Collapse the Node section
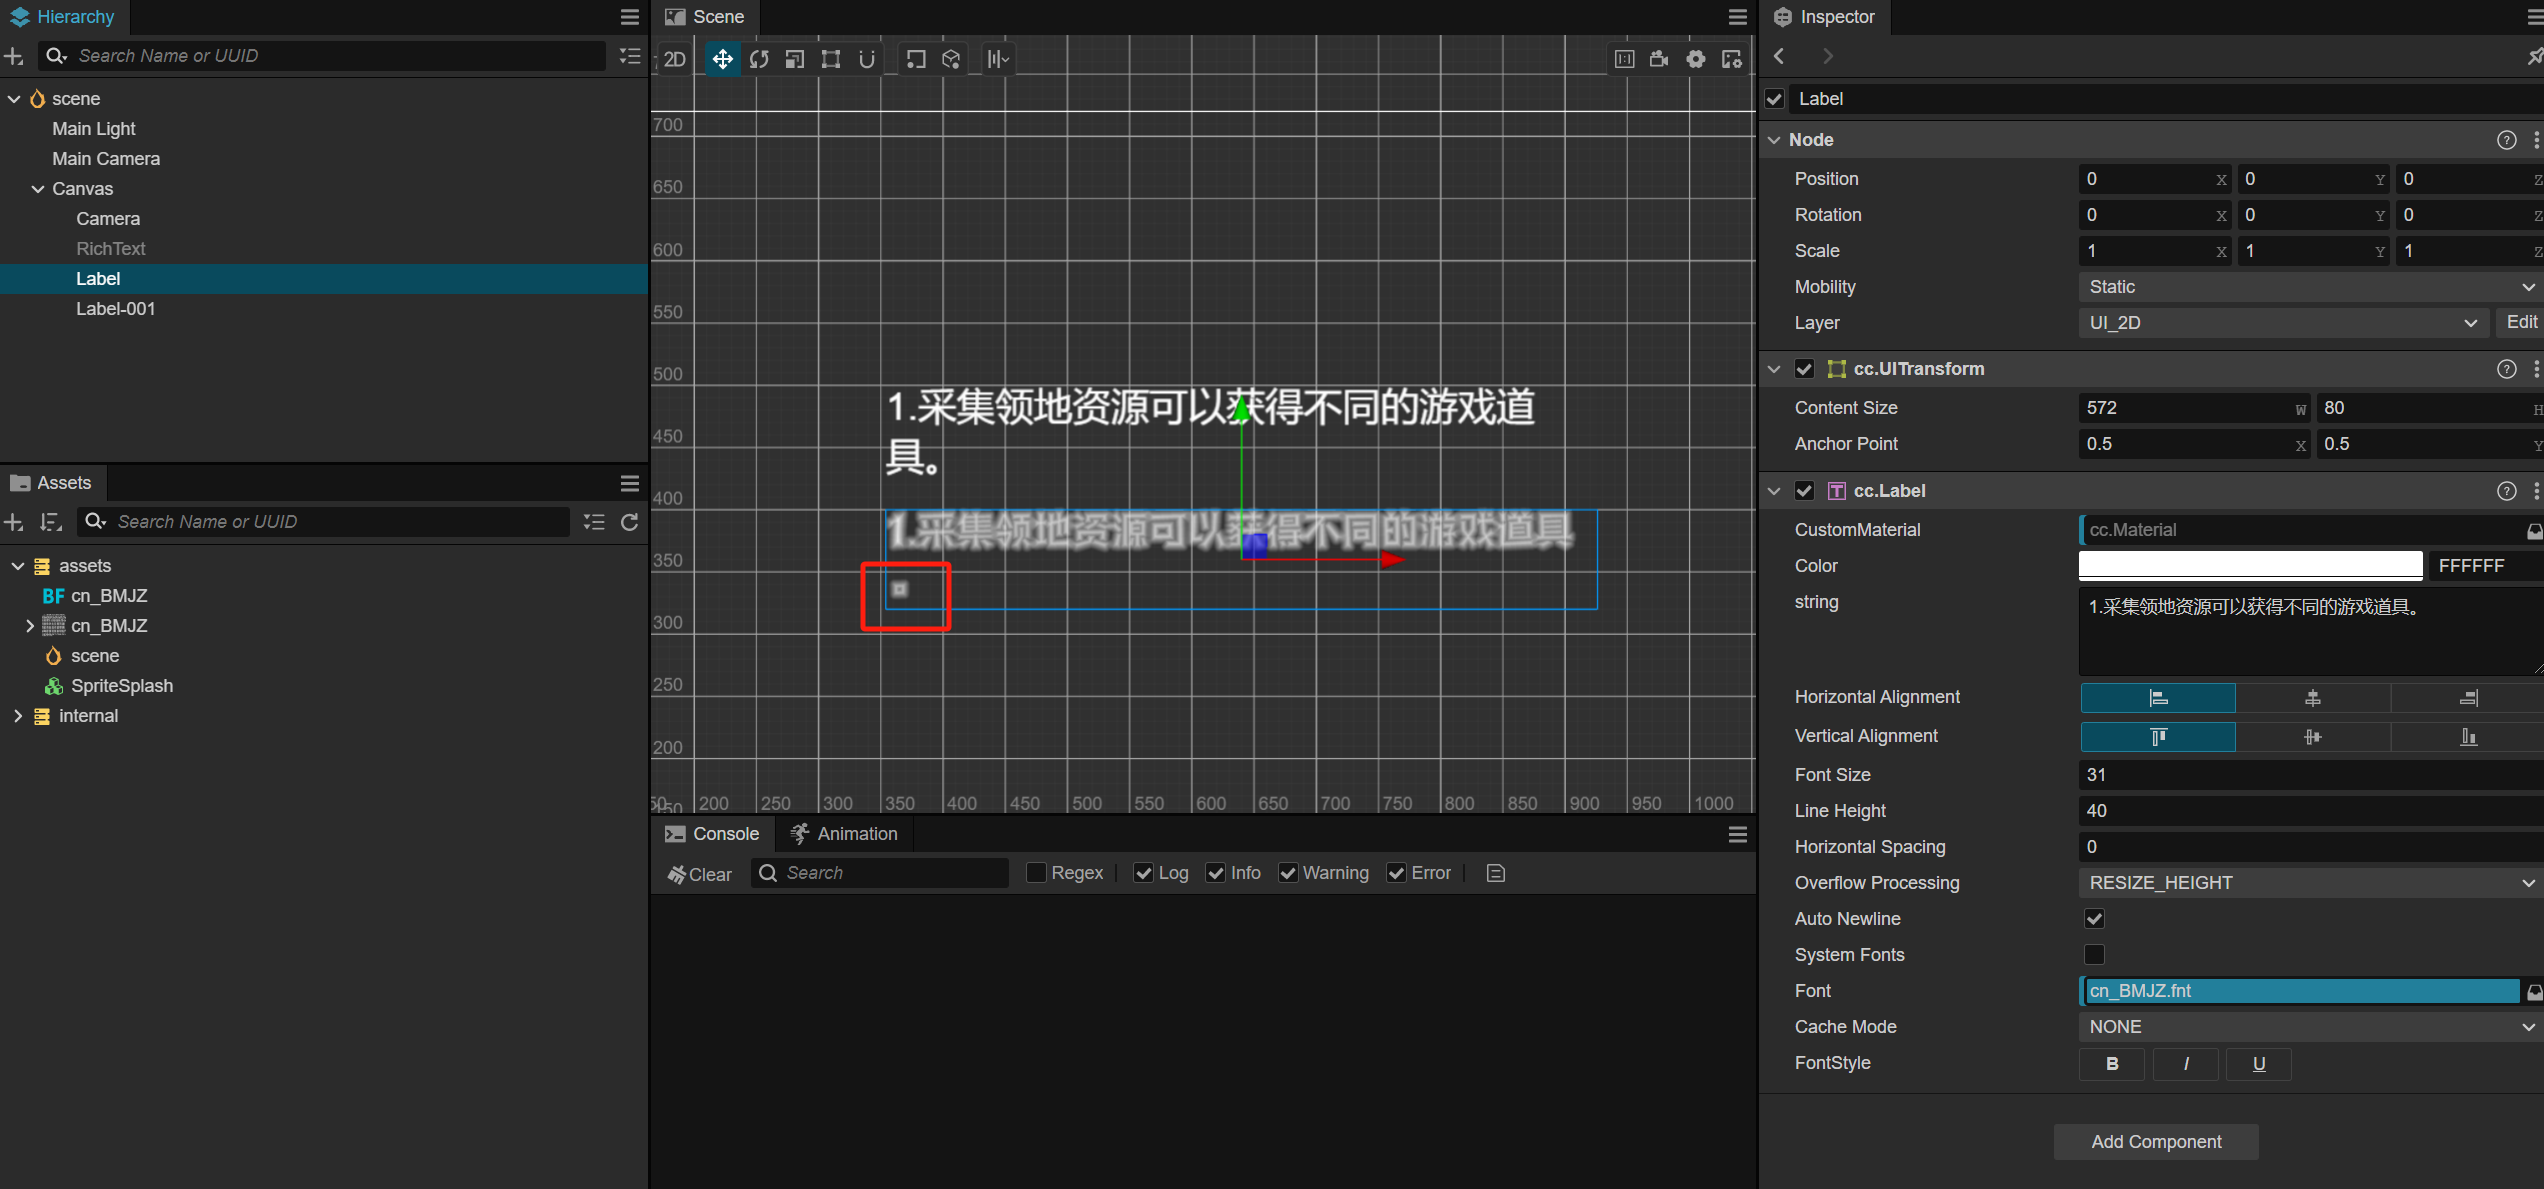Image resolution: width=2544 pixels, height=1189 pixels. click(x=1774, y=140)
